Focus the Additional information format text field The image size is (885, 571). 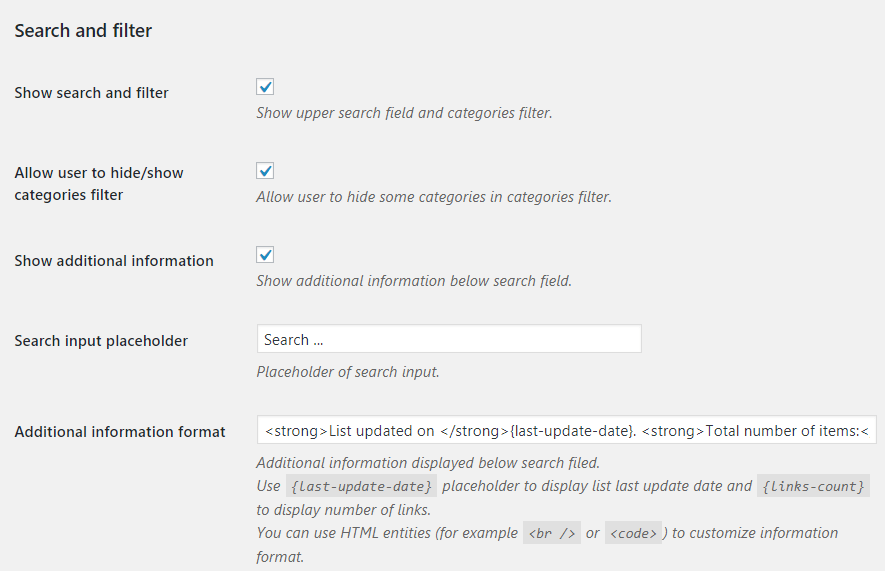tap(566, 430)
